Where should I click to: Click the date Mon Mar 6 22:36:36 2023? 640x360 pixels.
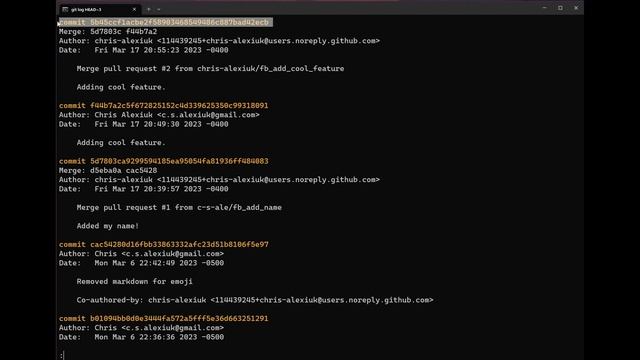(x=159, y=337)
